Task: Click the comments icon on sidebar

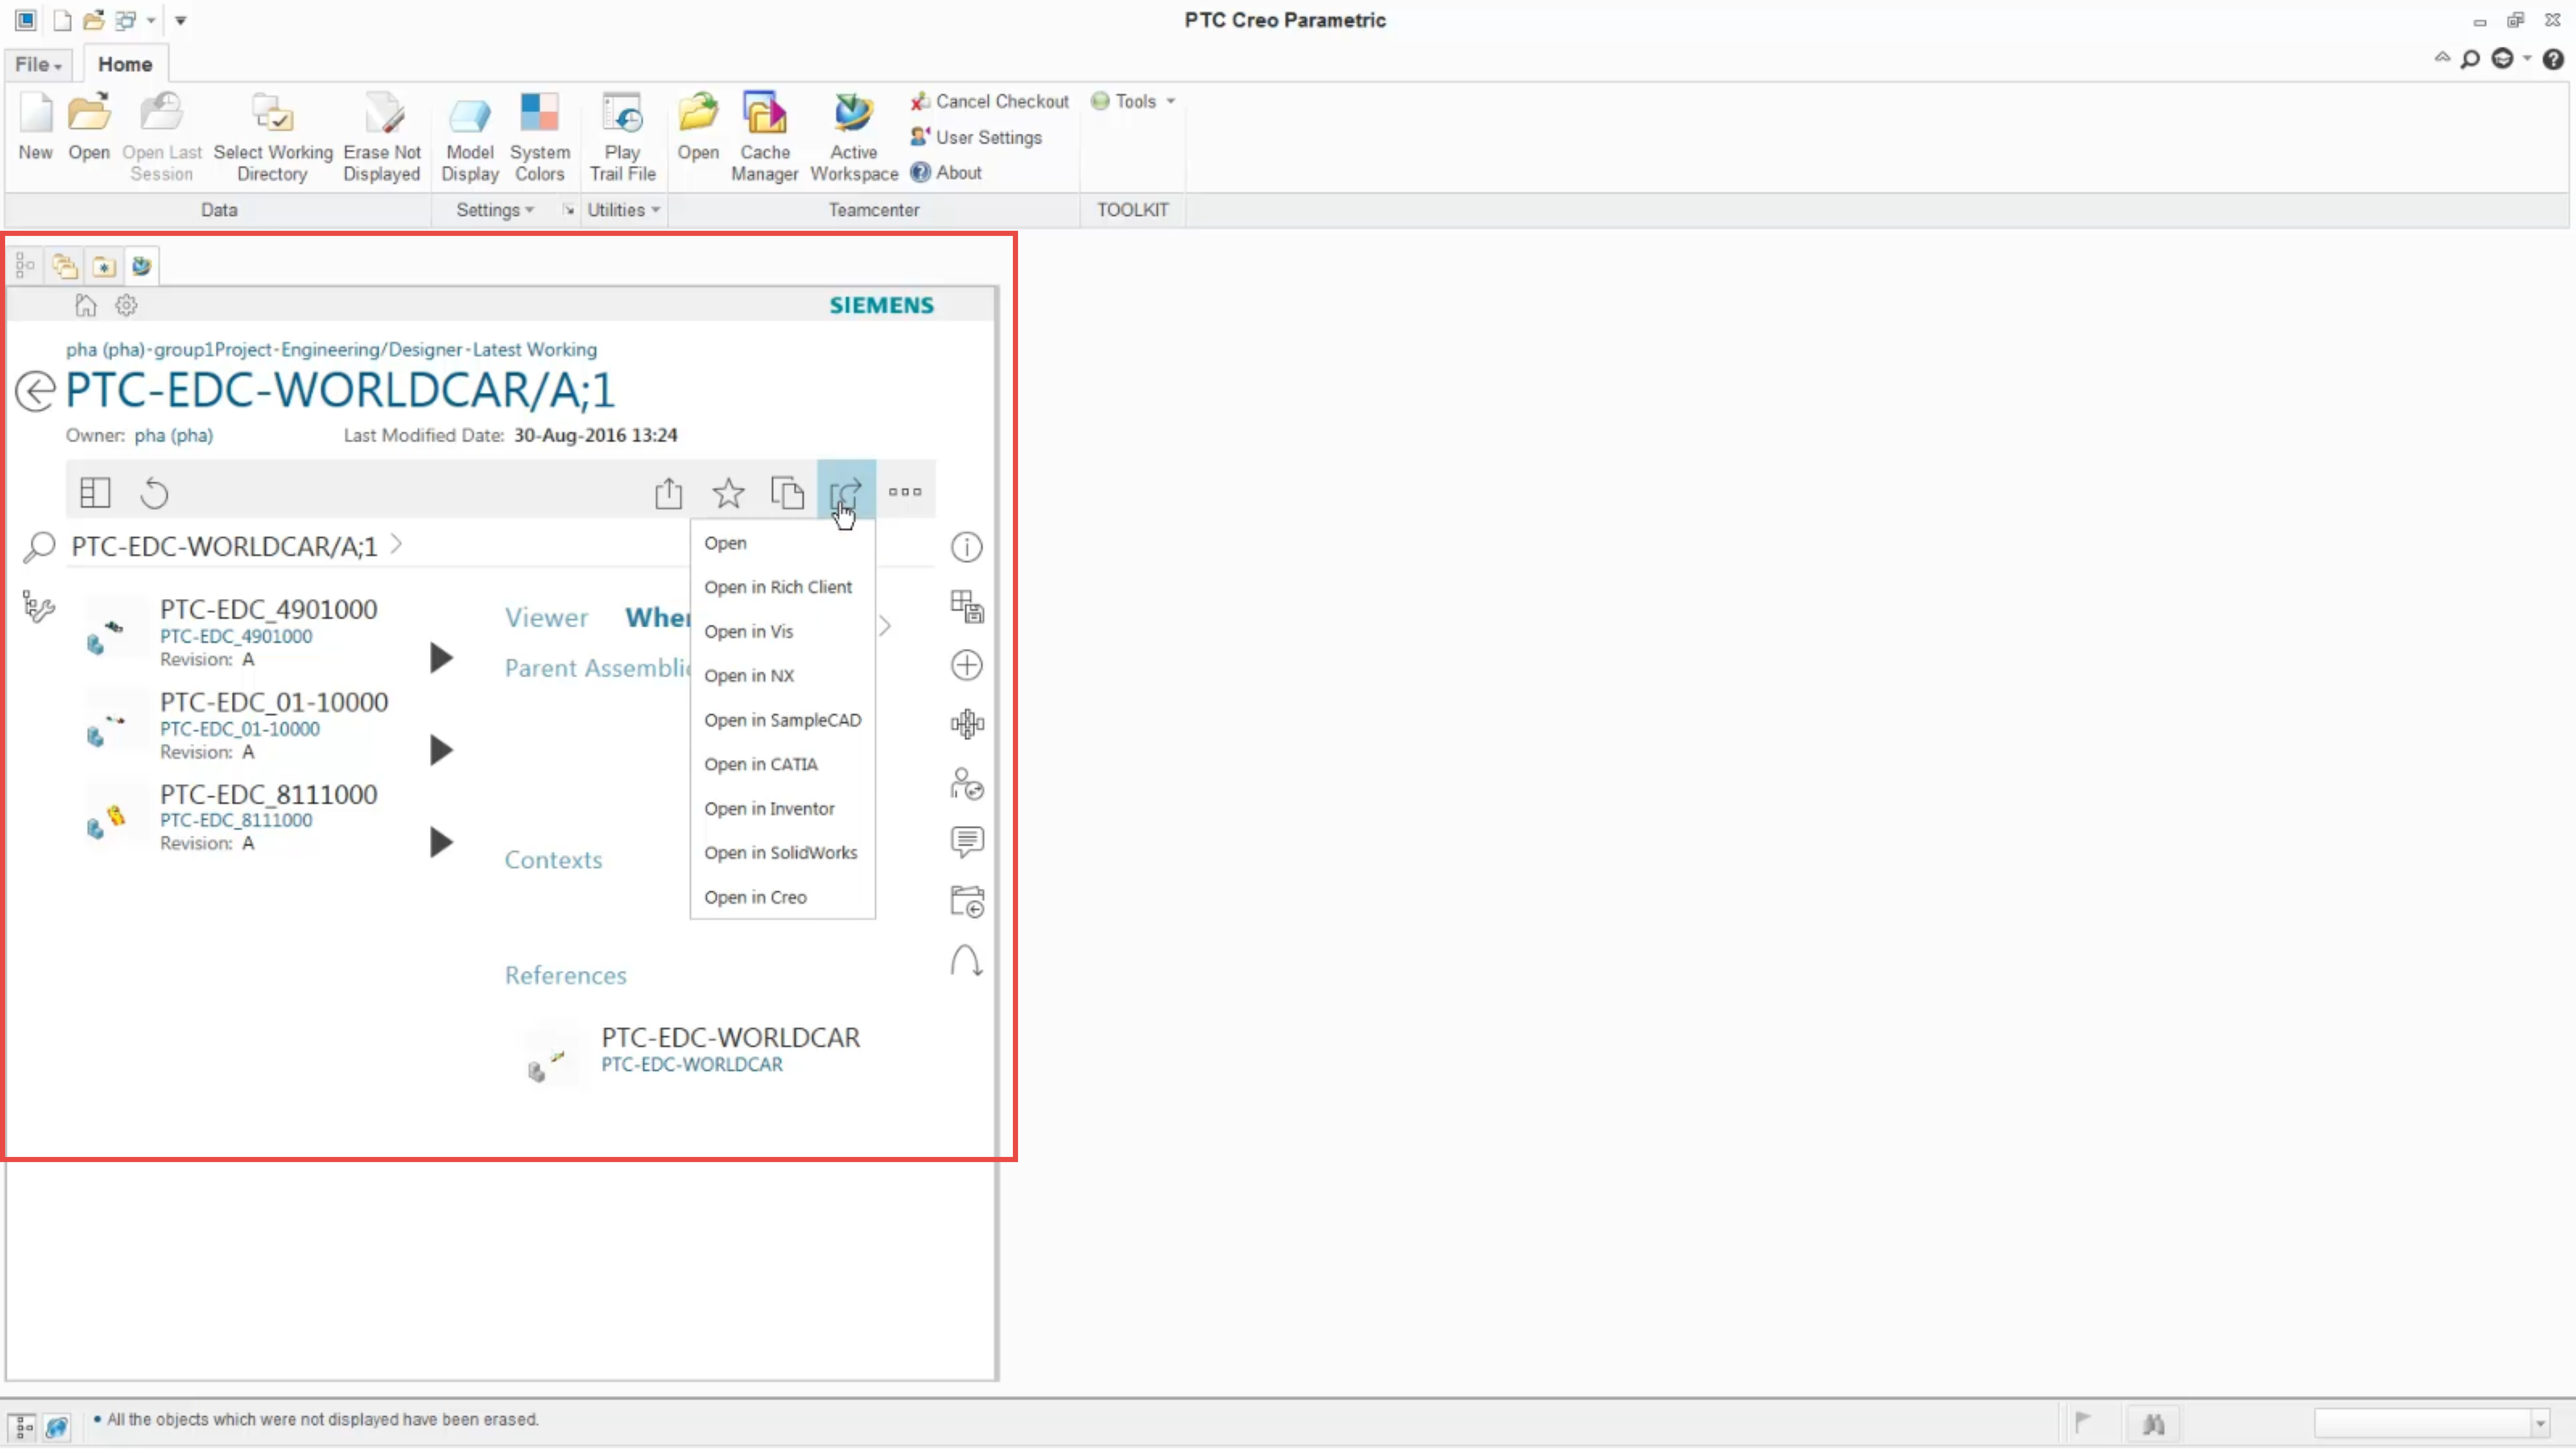Action: (966, 842)
